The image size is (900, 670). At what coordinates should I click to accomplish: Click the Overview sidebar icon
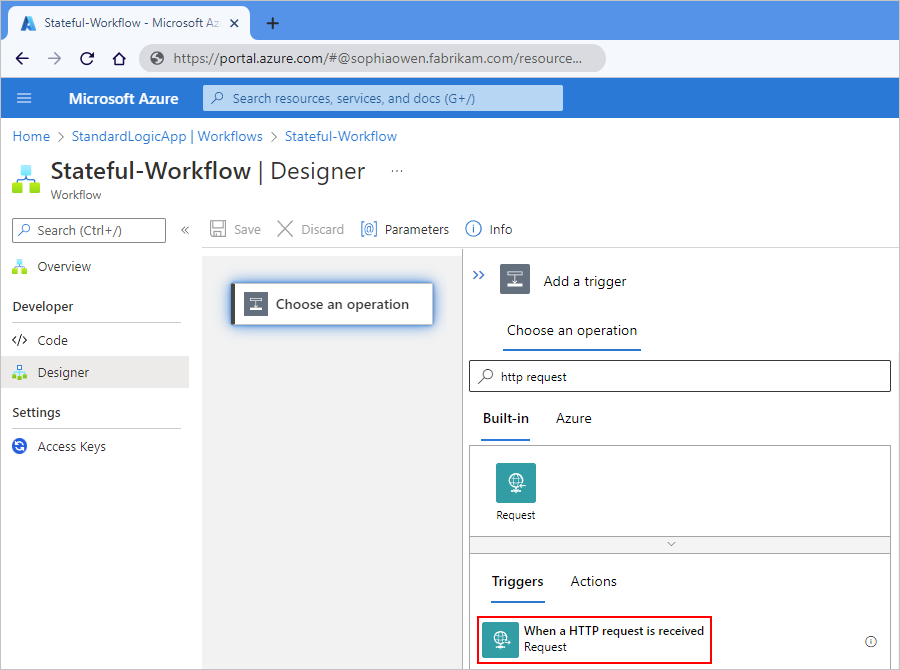[20, 266]
